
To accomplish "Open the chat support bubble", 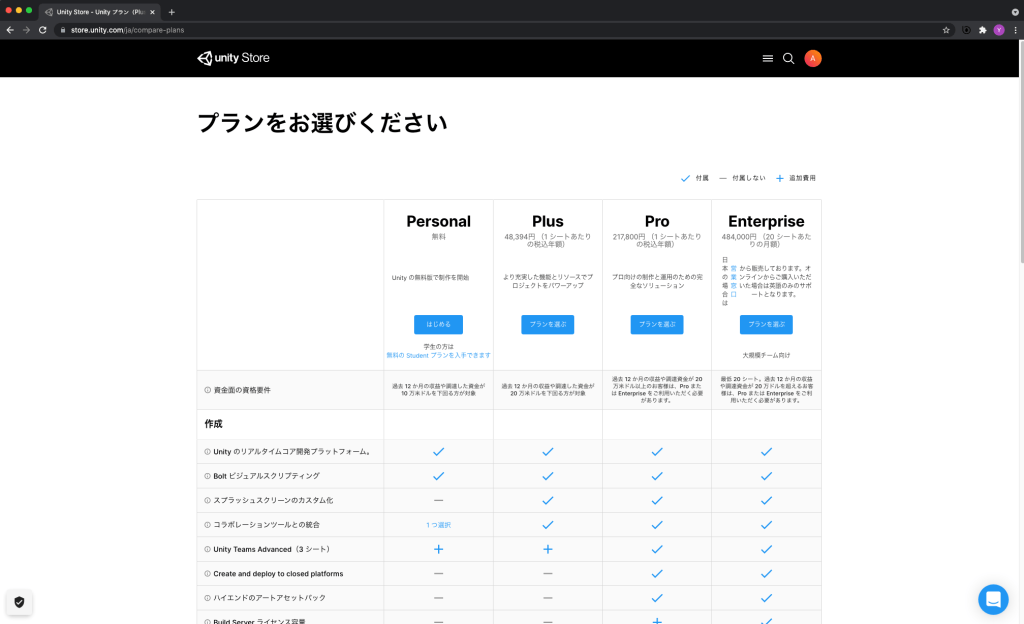I will [993, 599].
